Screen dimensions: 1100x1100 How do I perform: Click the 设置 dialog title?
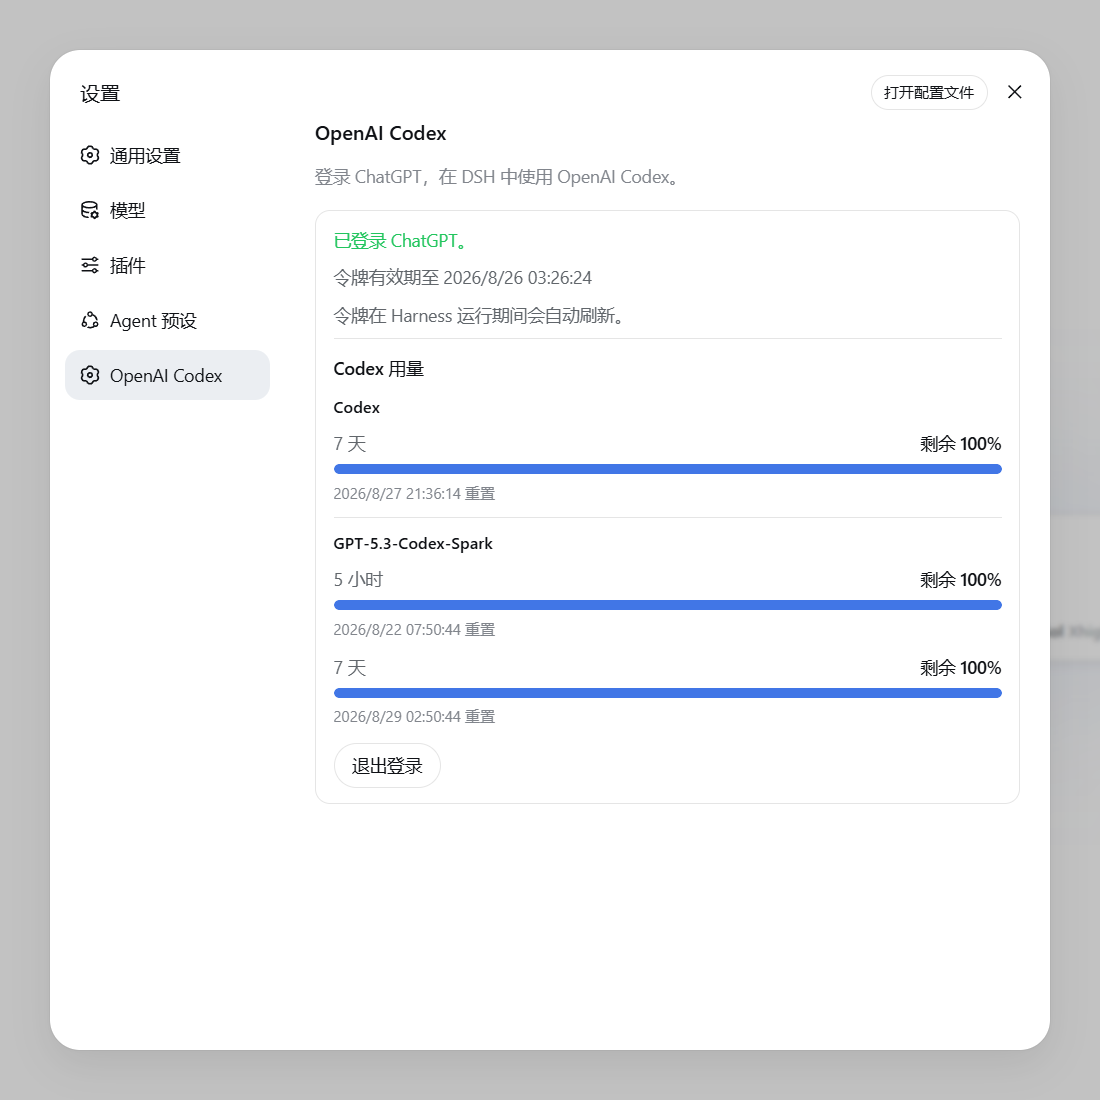pyautogui.click(x=100, y=93)
